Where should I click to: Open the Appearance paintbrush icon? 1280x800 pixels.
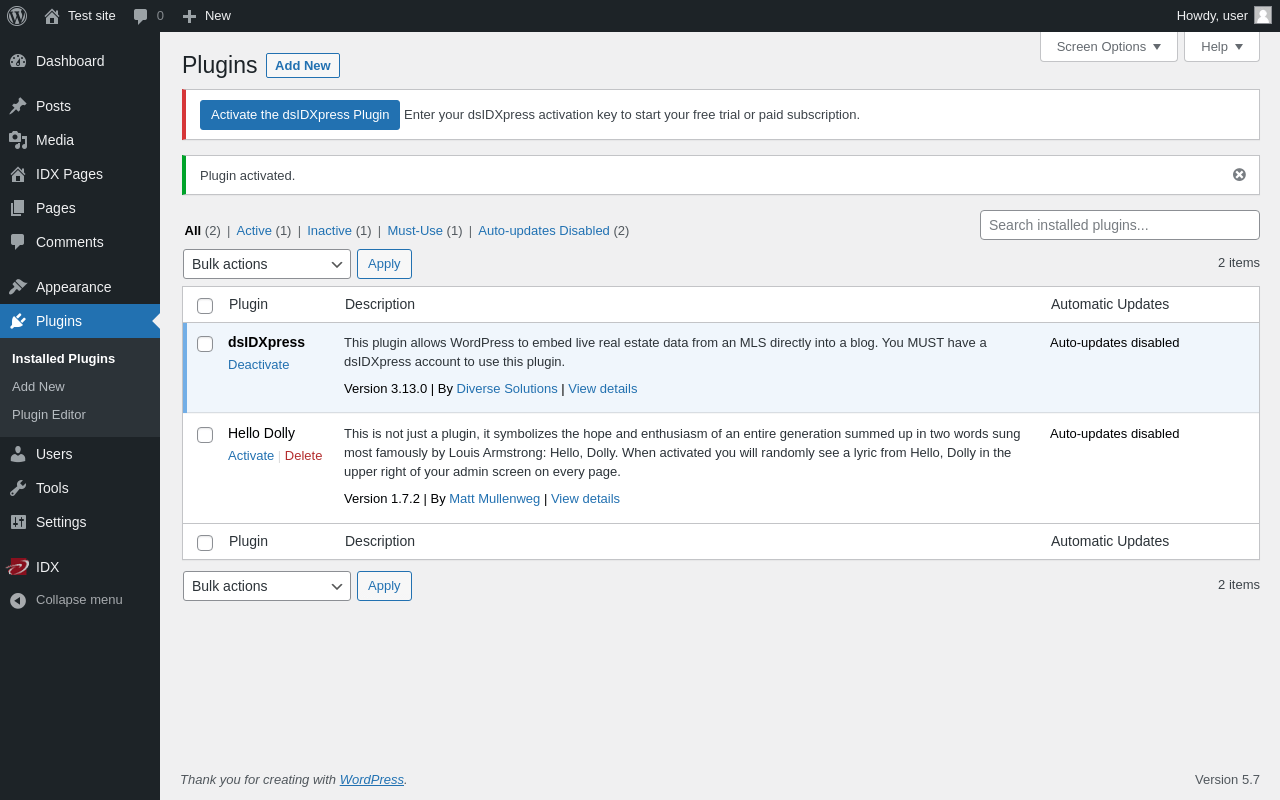(x=18, y=287)
